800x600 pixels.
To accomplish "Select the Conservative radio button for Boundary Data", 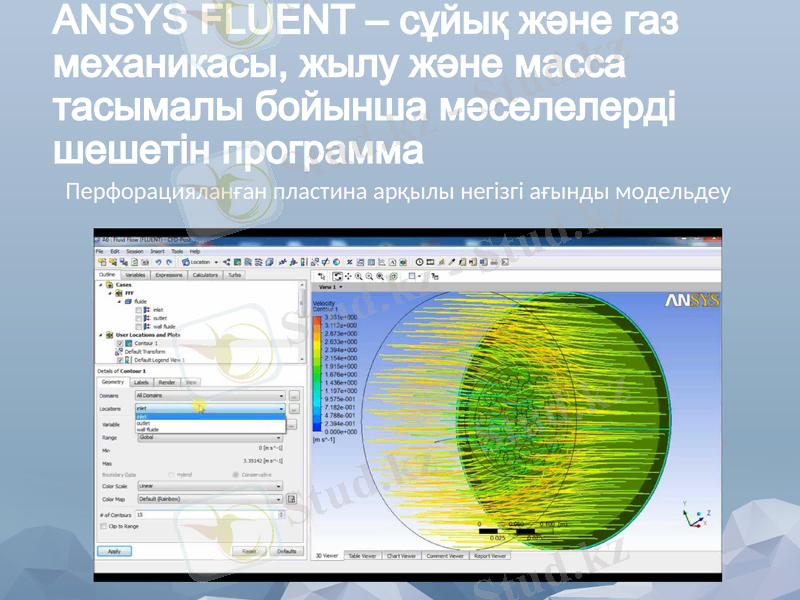I will point(236,473).
